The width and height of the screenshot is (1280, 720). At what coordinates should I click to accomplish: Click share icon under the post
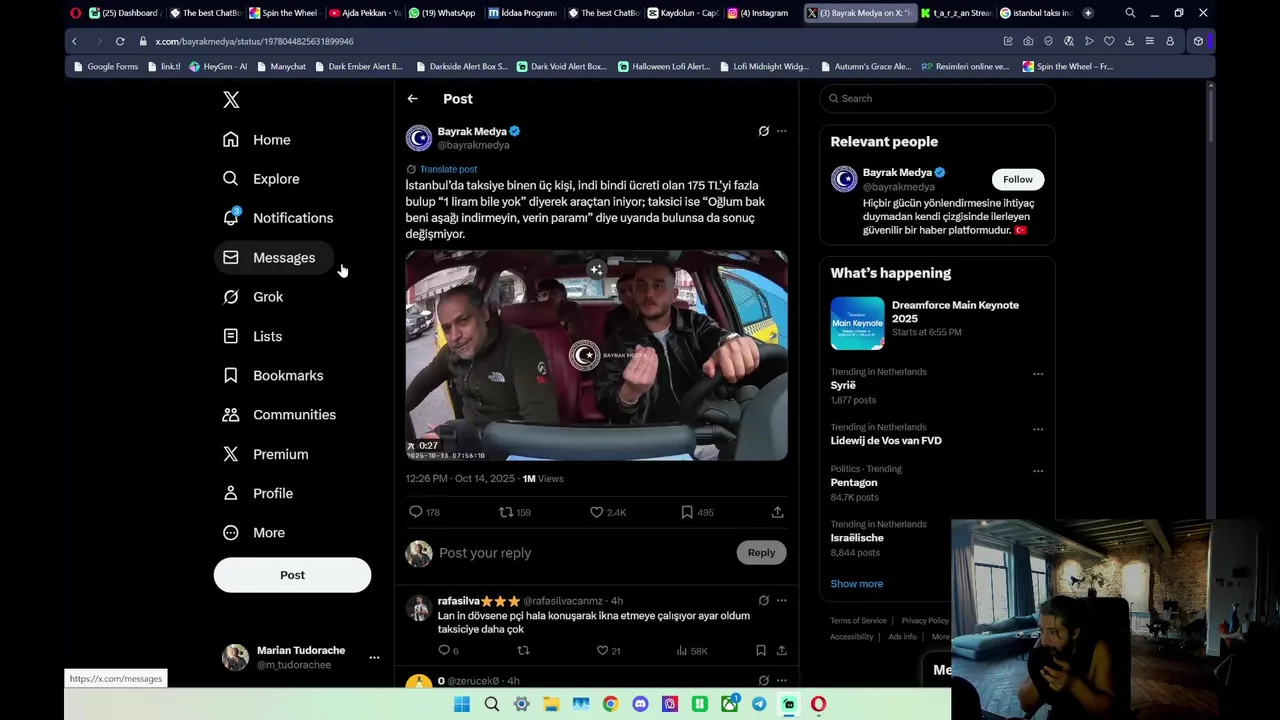[x=777, y=512]
